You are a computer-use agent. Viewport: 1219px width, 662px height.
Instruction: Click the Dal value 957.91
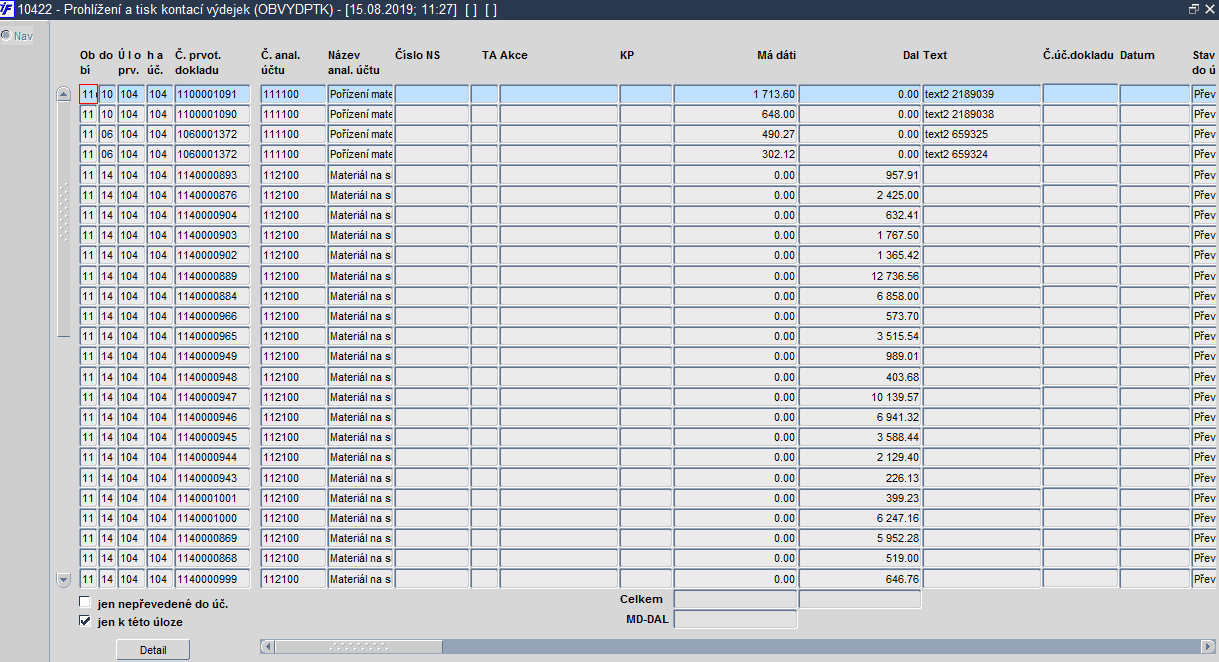860,175
